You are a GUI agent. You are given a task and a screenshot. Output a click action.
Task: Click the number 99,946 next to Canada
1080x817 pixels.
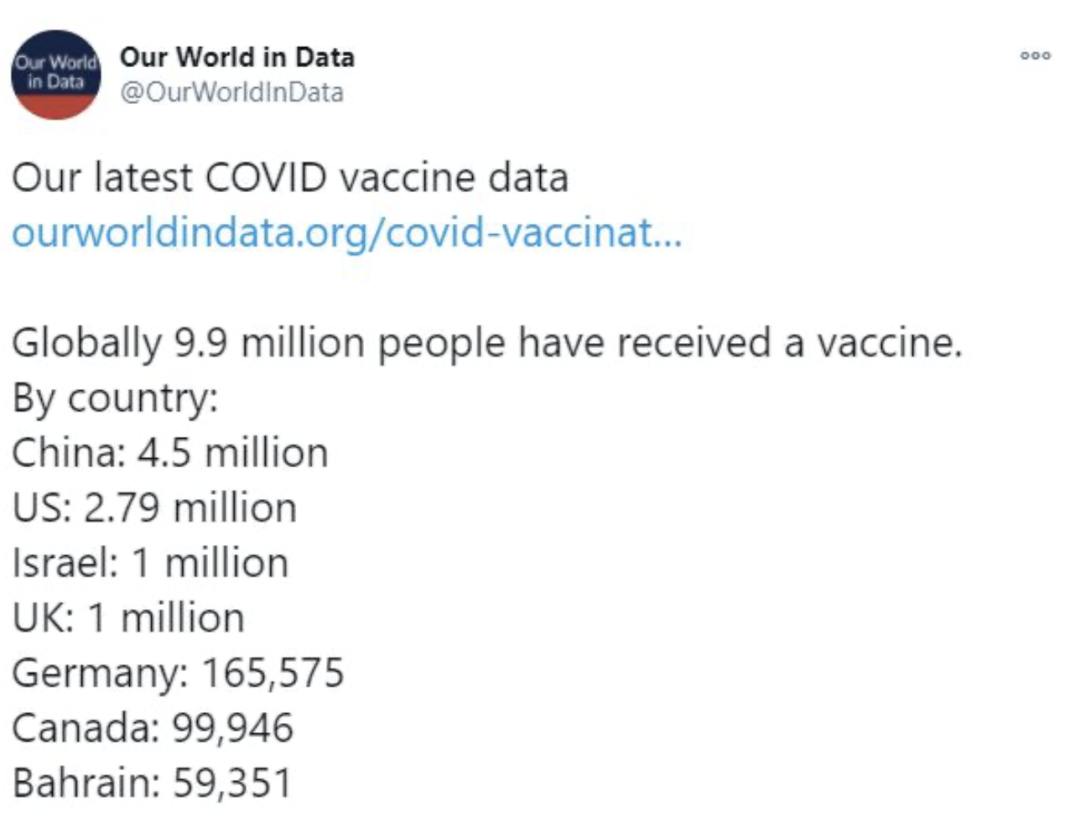(235, 728)
